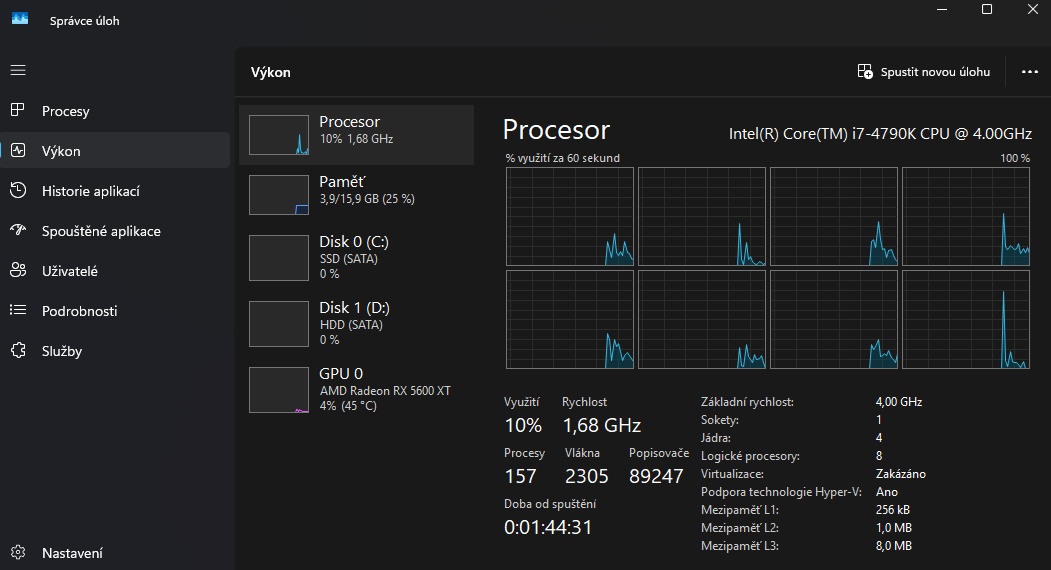Click the Podrobnosti list icon
Viewport: 1051px width, 570px height.
[x=18, y=310]
